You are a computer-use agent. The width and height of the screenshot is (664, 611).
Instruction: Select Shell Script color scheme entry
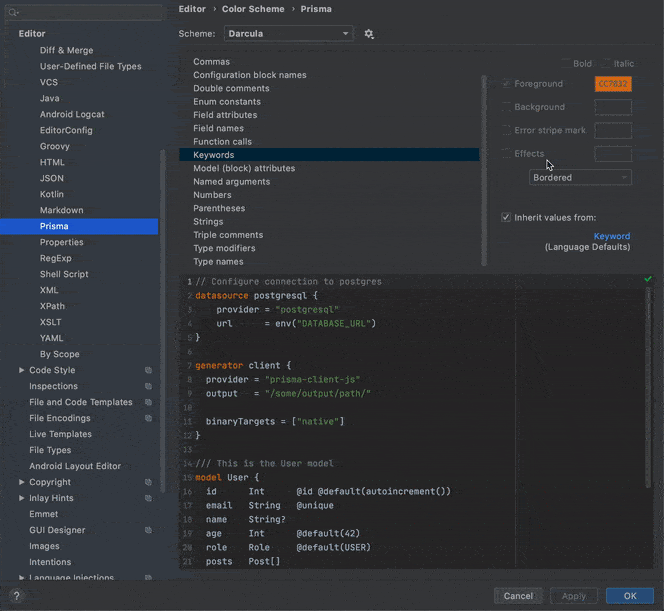(79, 274)
